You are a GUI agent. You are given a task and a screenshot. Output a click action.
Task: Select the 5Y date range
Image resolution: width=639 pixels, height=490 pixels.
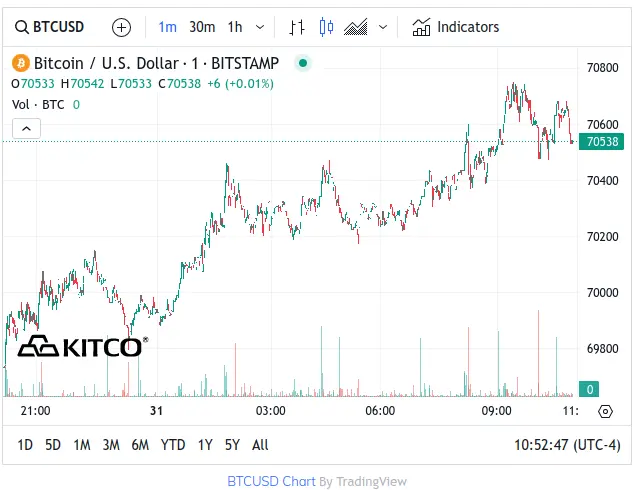232,445
